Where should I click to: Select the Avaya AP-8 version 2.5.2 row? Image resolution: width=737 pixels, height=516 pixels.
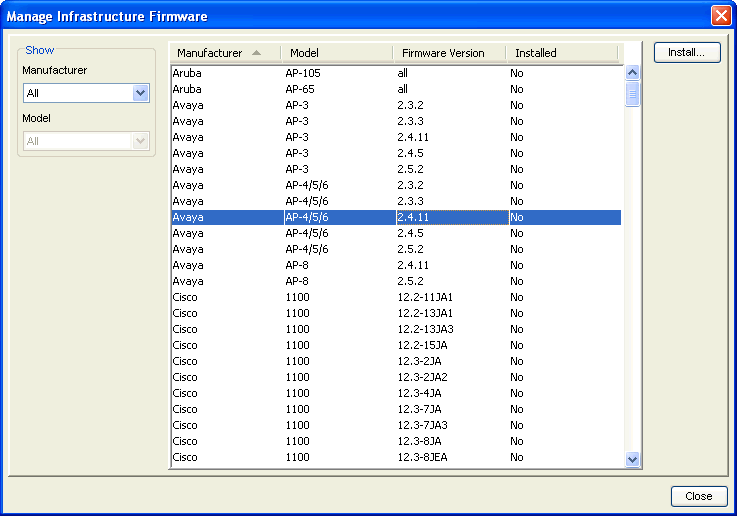pyautogui.click(x=395, y=281)
